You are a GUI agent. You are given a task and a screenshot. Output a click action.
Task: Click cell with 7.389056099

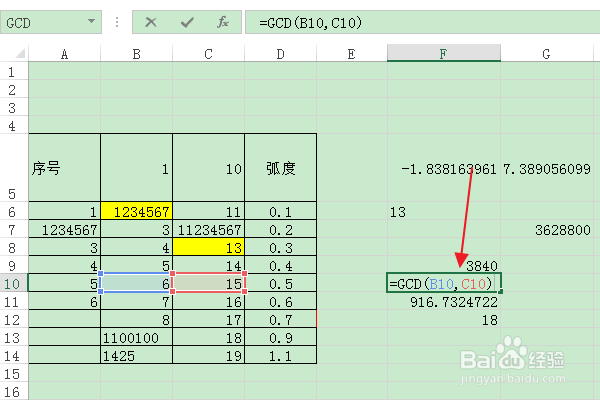(547, 168)
